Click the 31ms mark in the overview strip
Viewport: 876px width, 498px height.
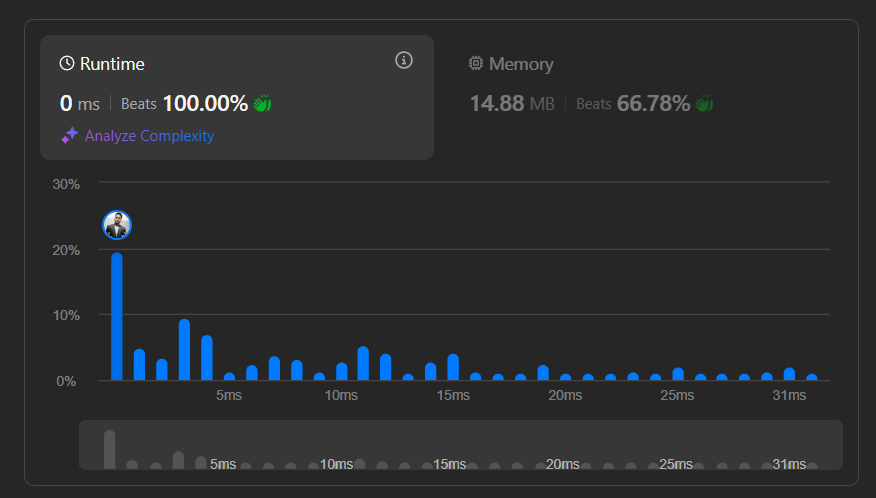[789, 464]
